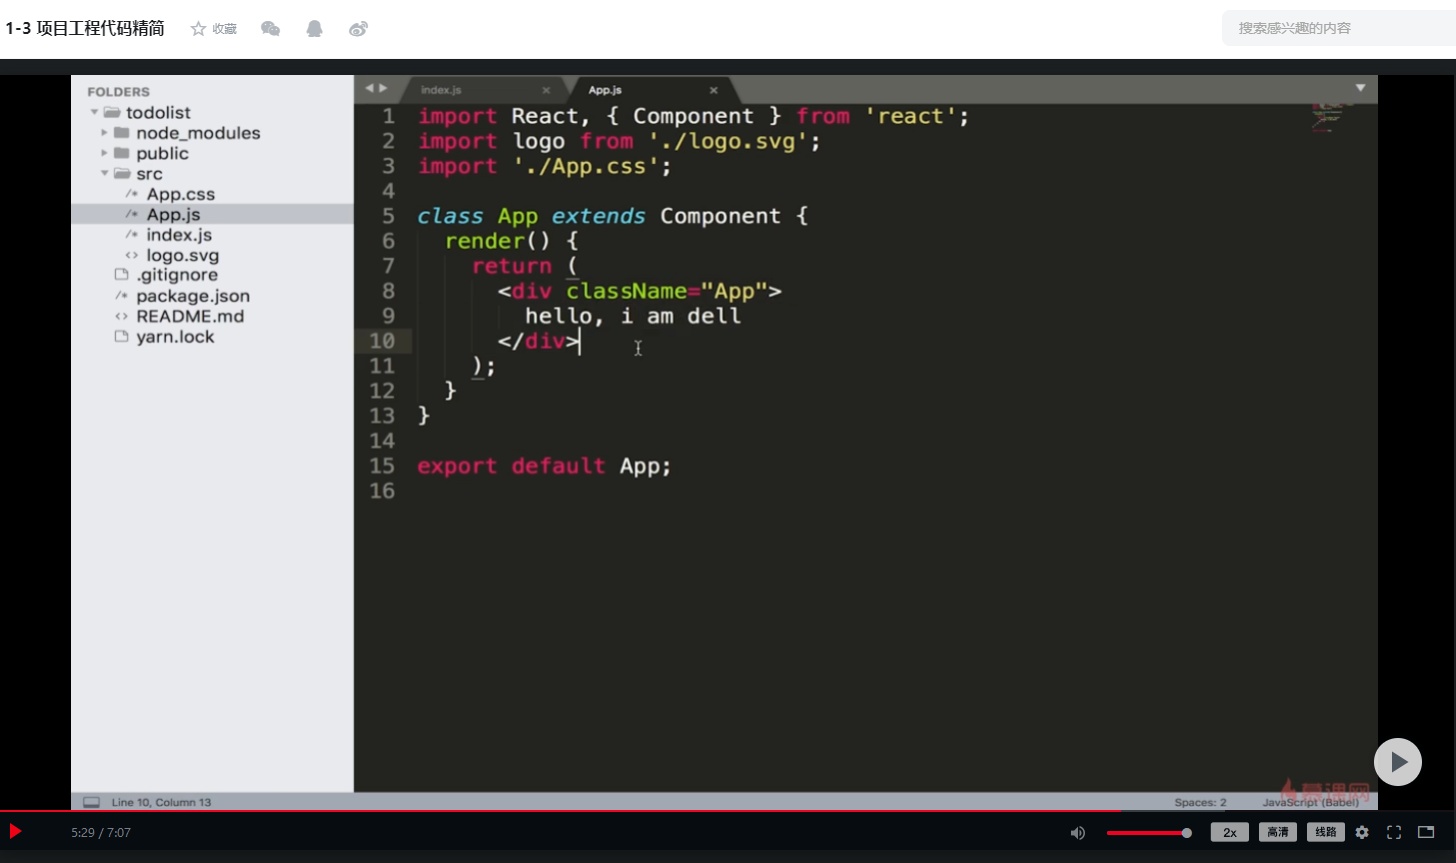
Task: Close the App.js editor tab
Action: click(x=713, y=90)
